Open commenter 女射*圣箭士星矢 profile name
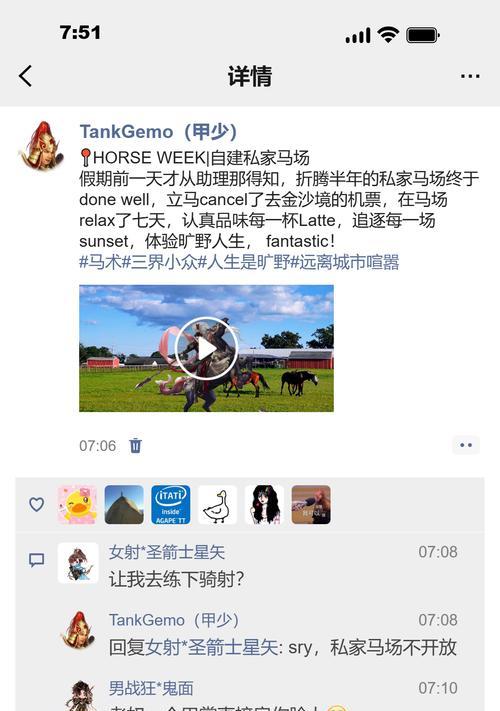The width and height of the screenshot is (500, 711). click(167, 552)
